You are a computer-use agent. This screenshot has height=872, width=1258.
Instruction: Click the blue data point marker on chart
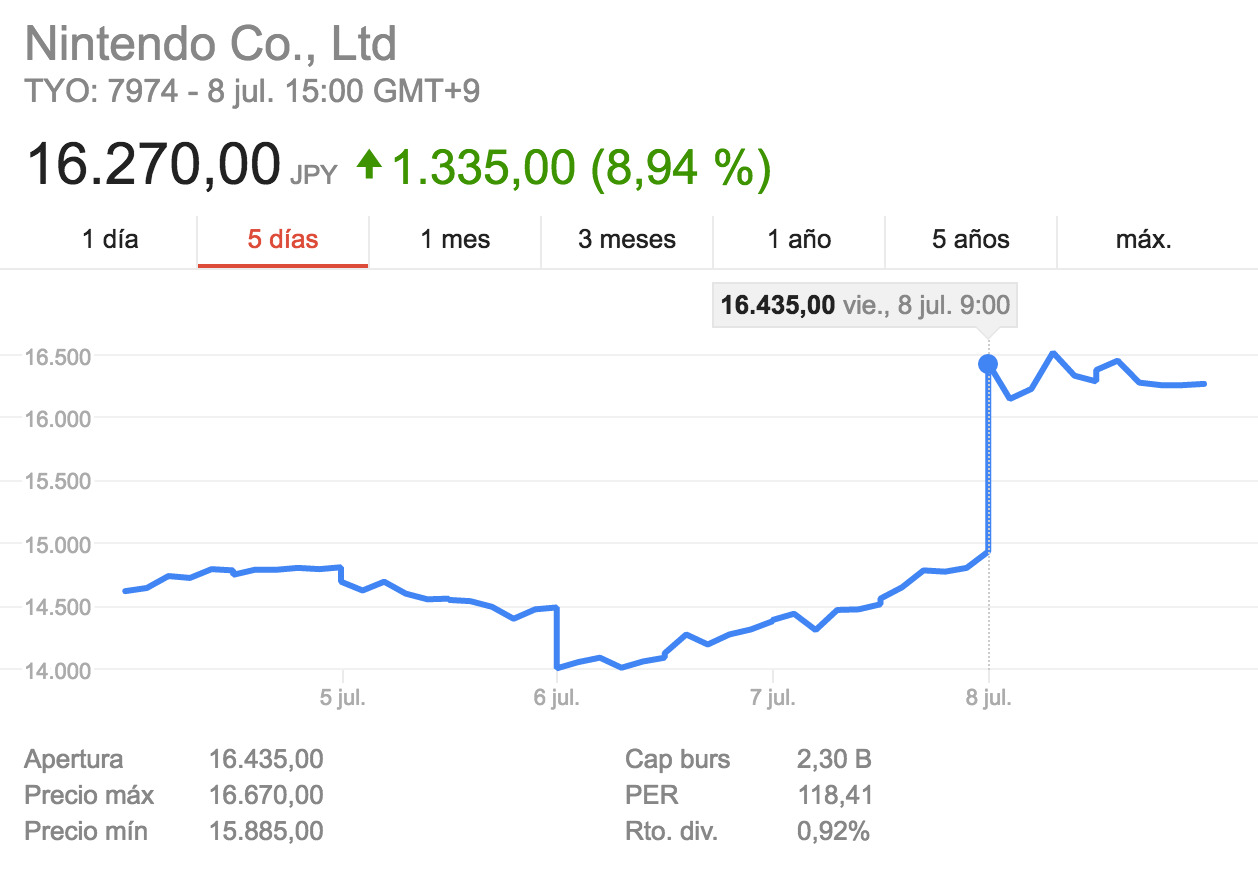988,364
